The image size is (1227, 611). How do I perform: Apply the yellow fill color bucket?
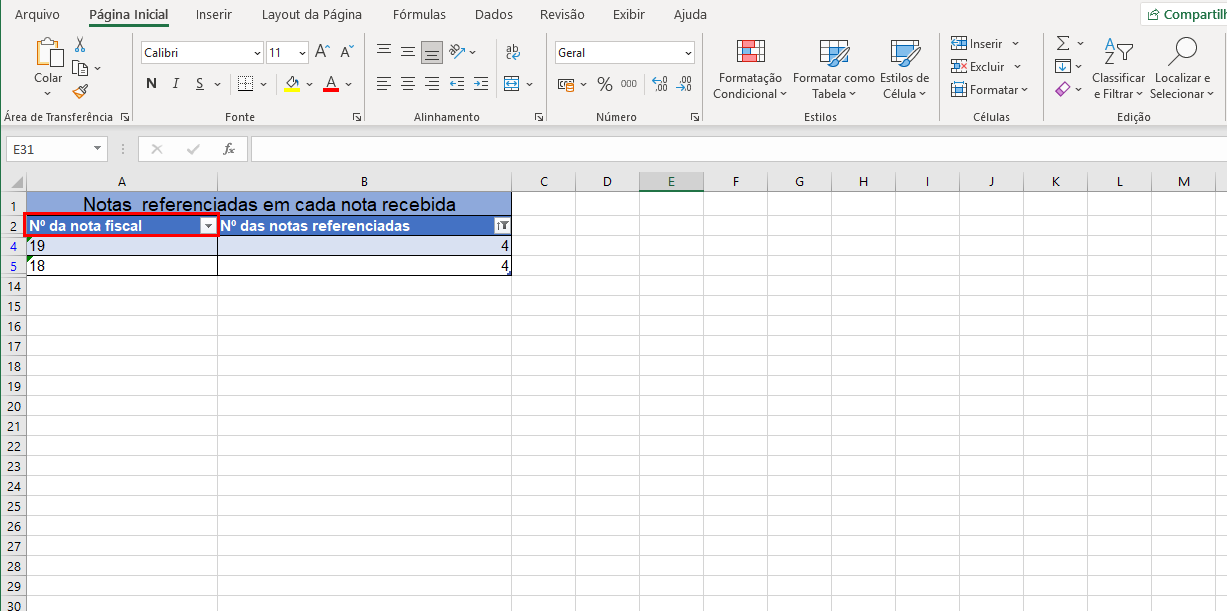point(292,84)
